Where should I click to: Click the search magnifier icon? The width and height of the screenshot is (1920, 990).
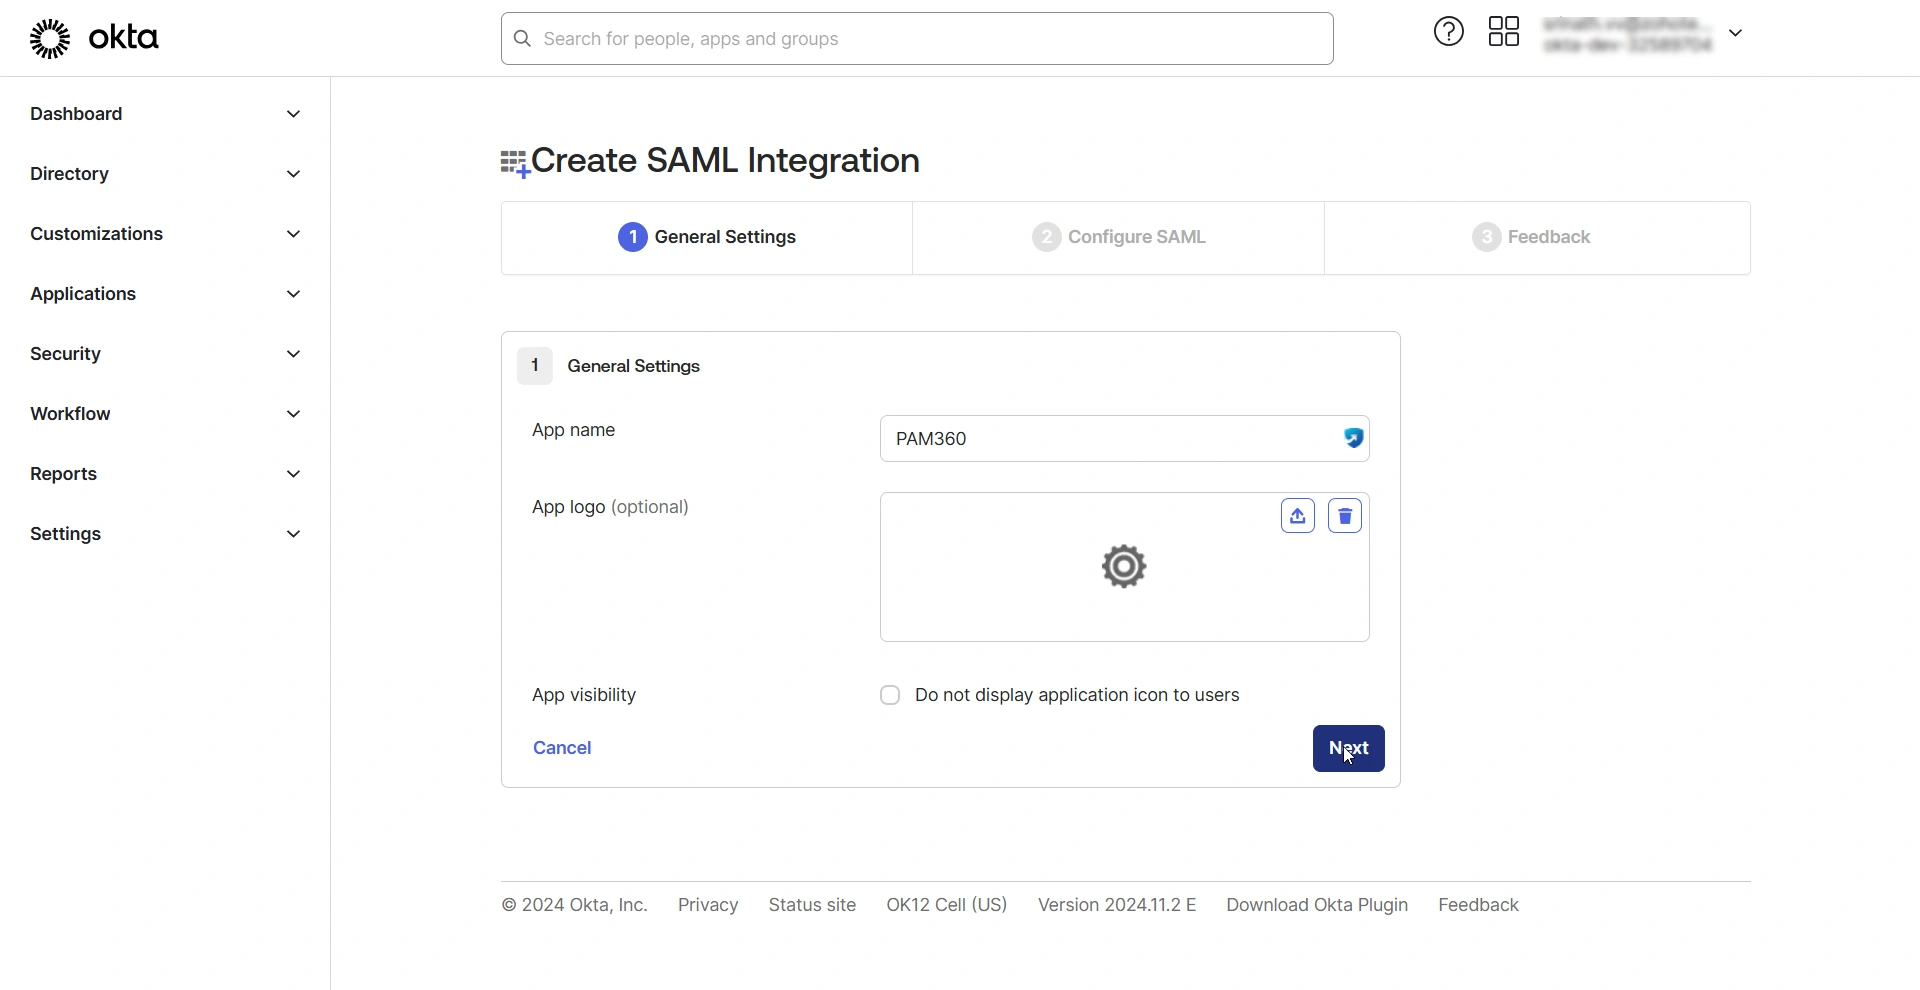522,39
